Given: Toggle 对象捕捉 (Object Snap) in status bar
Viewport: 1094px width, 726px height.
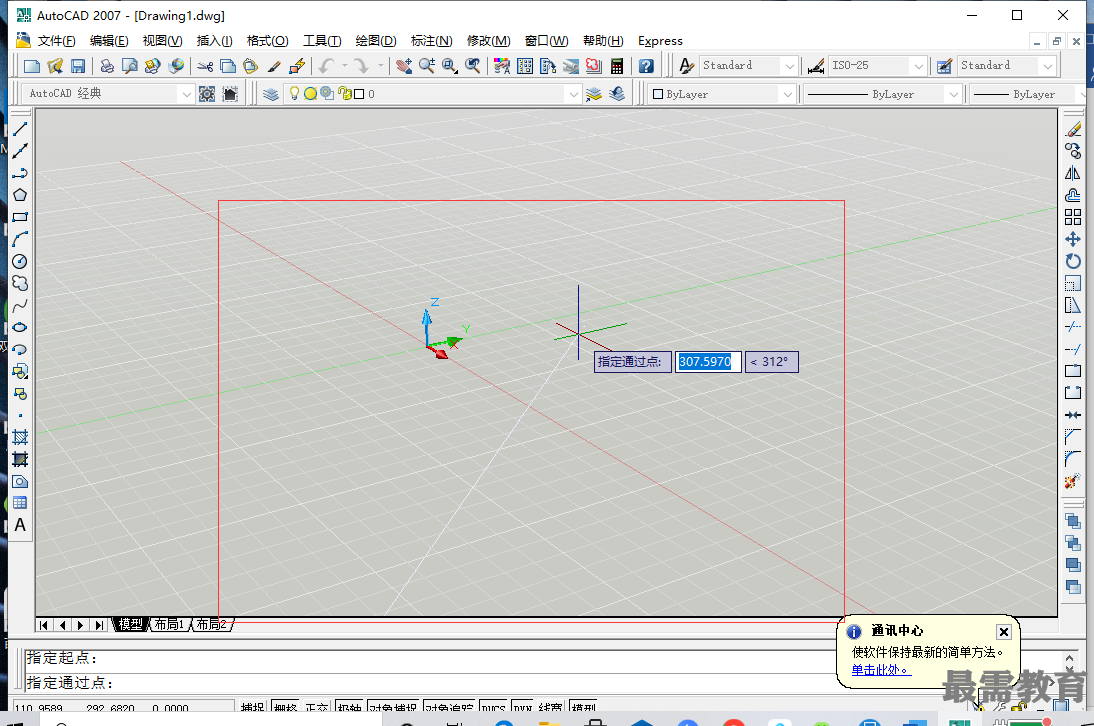Looking at the screenshot, I should click(x=393, y=706).
